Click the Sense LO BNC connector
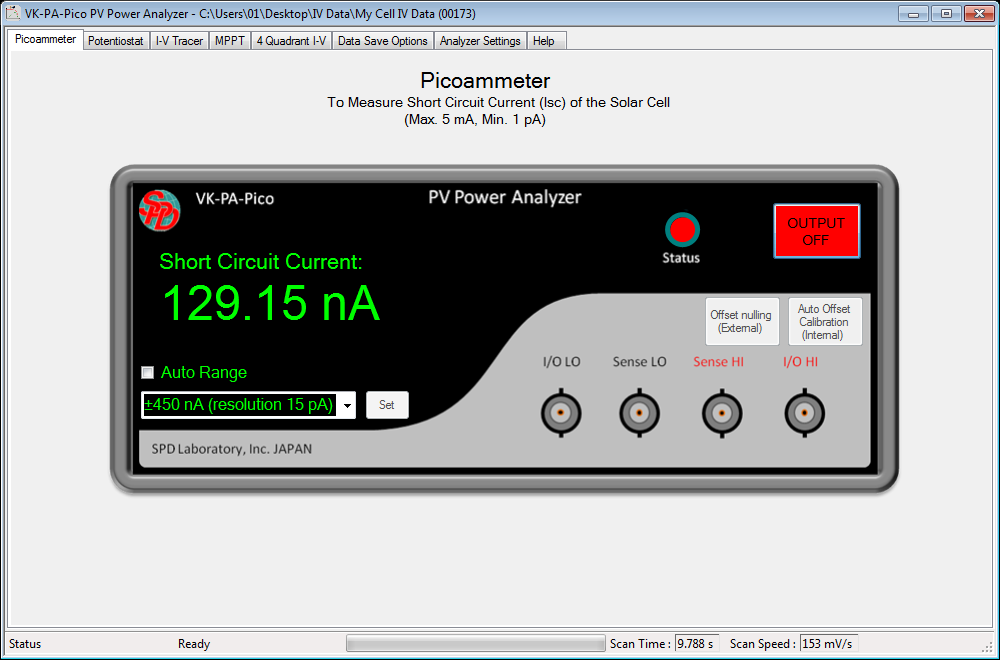Viewport: 1000px width, 660px height. pyautogui.click(x=639, y=413)
